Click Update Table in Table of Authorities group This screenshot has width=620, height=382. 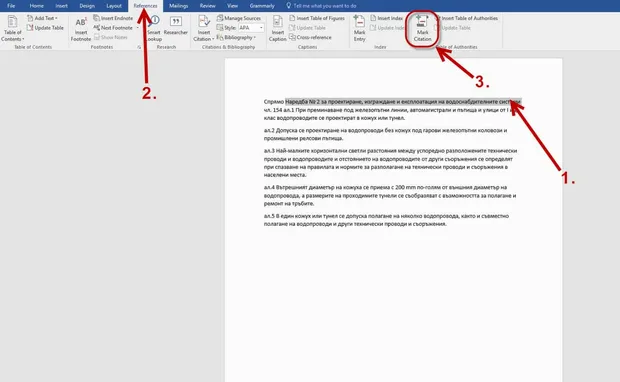453,28
